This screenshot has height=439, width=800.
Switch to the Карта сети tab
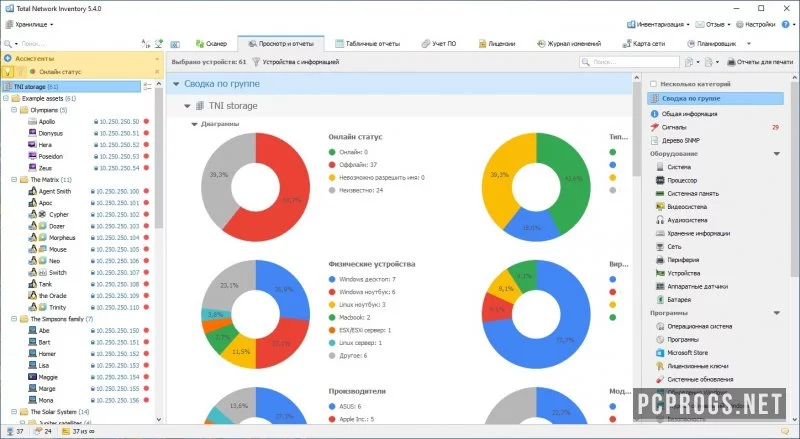click(x=644, y=44)
